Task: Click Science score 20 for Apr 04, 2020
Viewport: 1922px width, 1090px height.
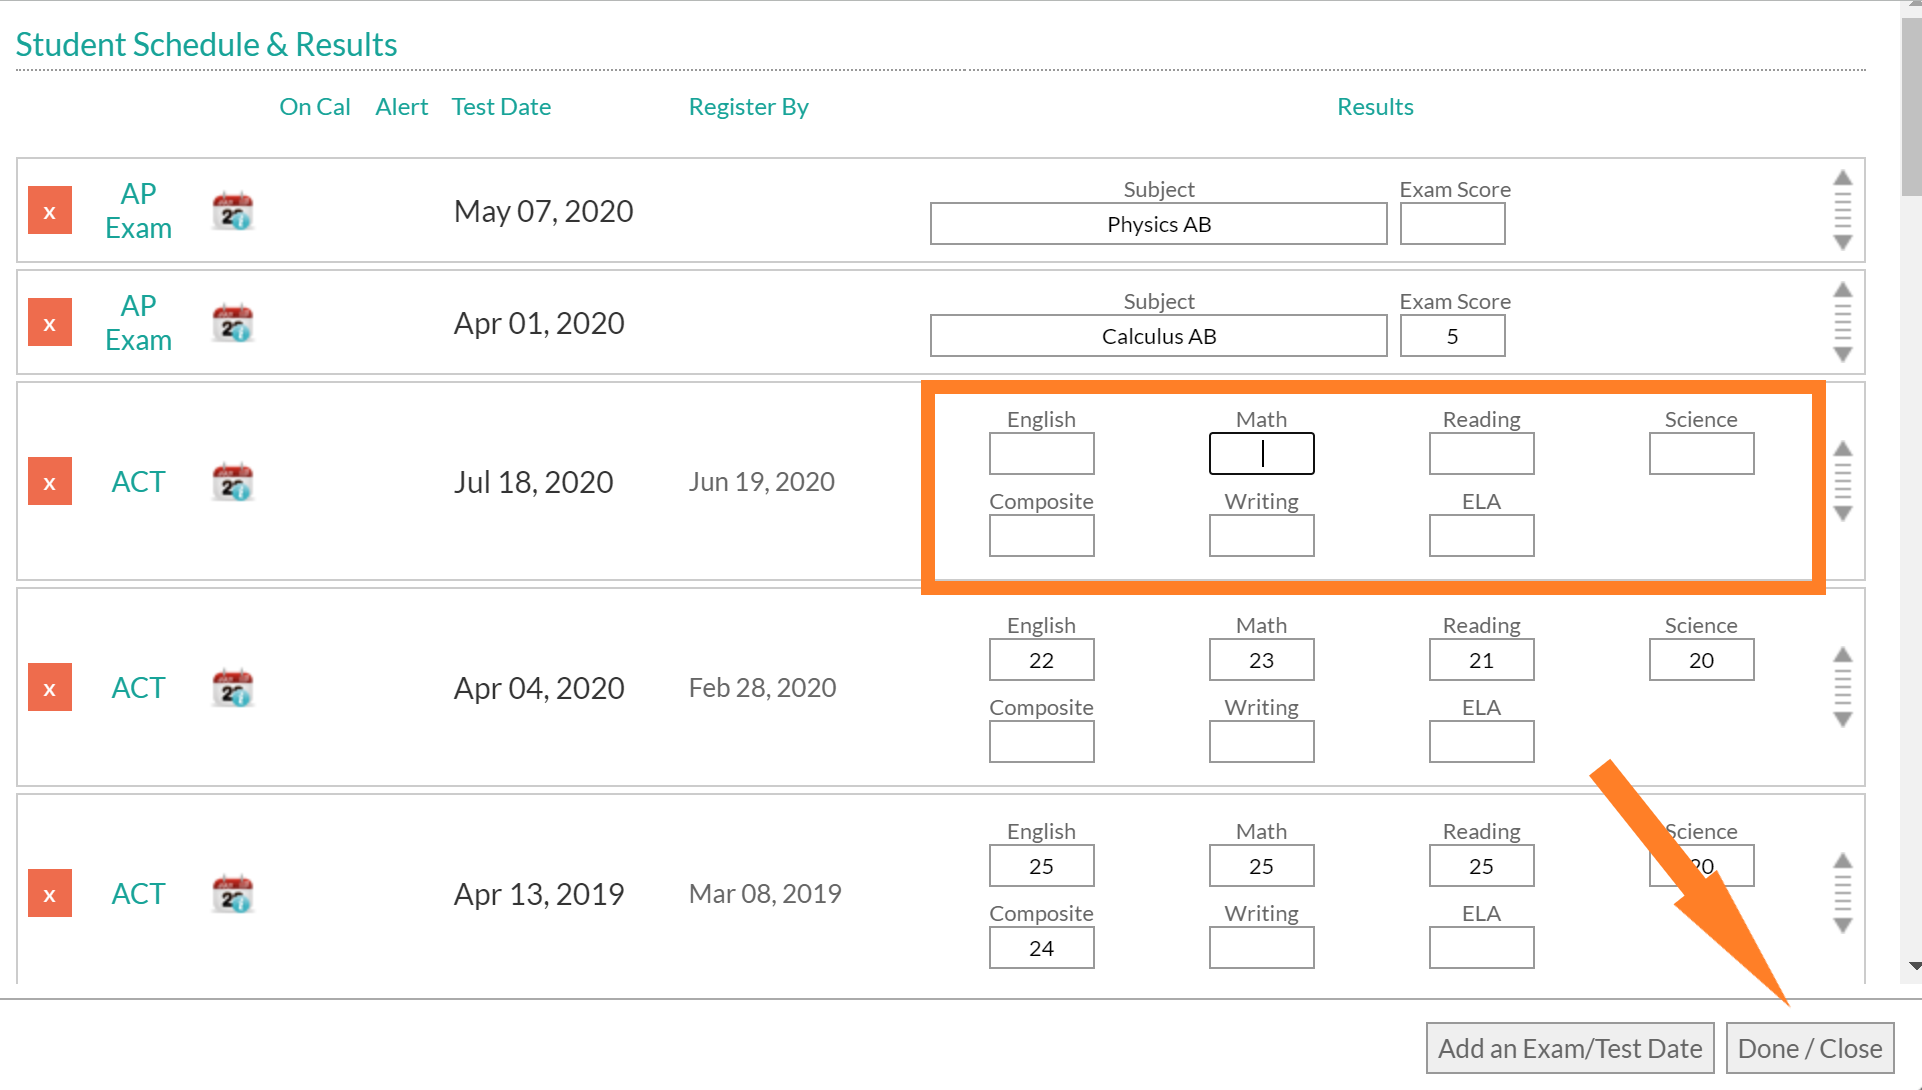Action: (x=1701, y=660)
